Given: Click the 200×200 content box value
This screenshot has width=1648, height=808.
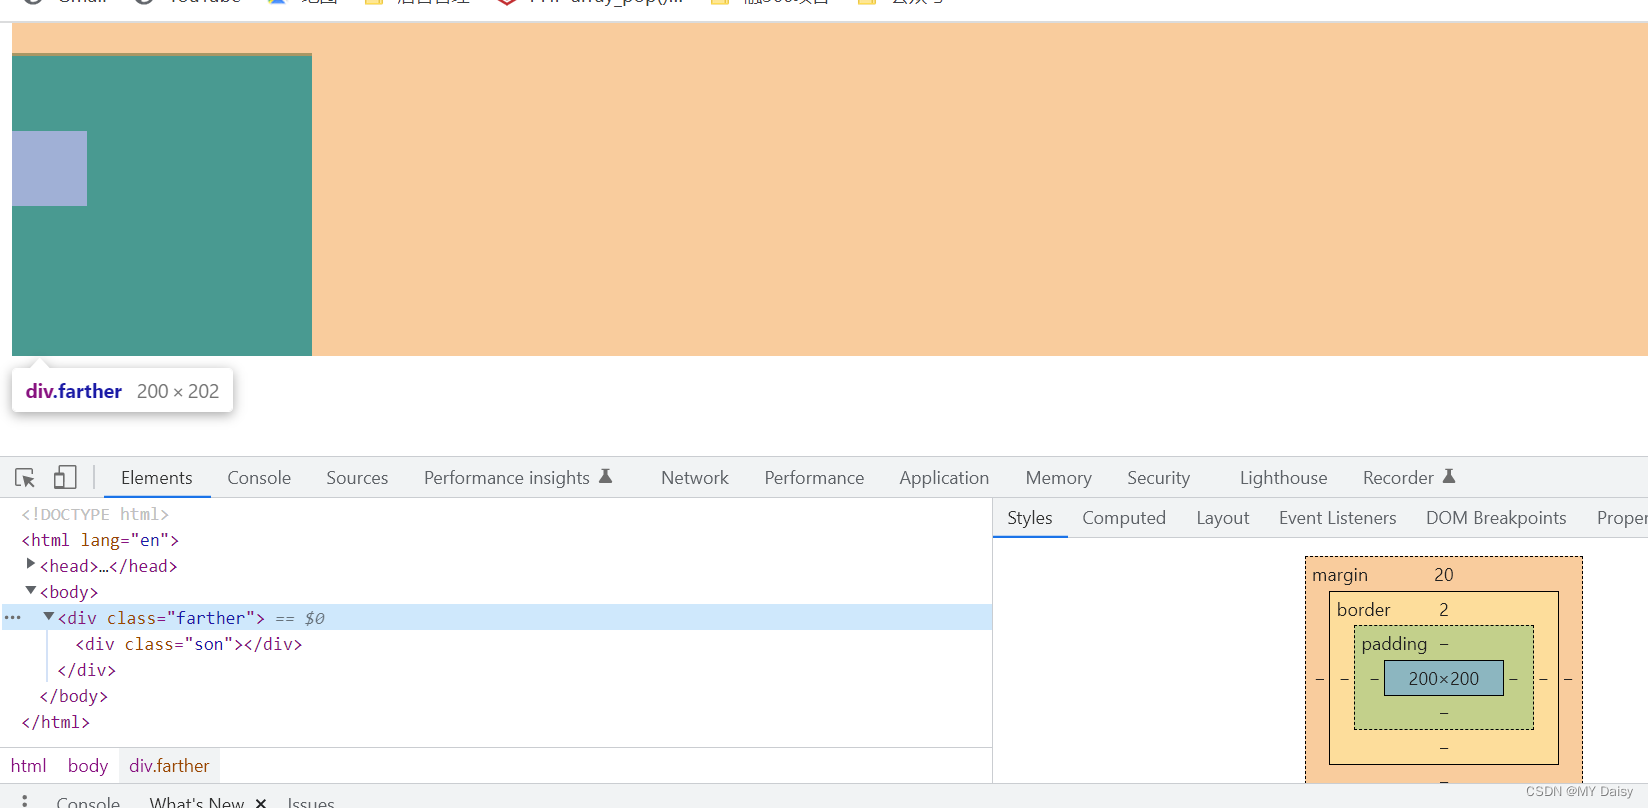Looking at the screenshot, I should click(x=1444, y=679).
